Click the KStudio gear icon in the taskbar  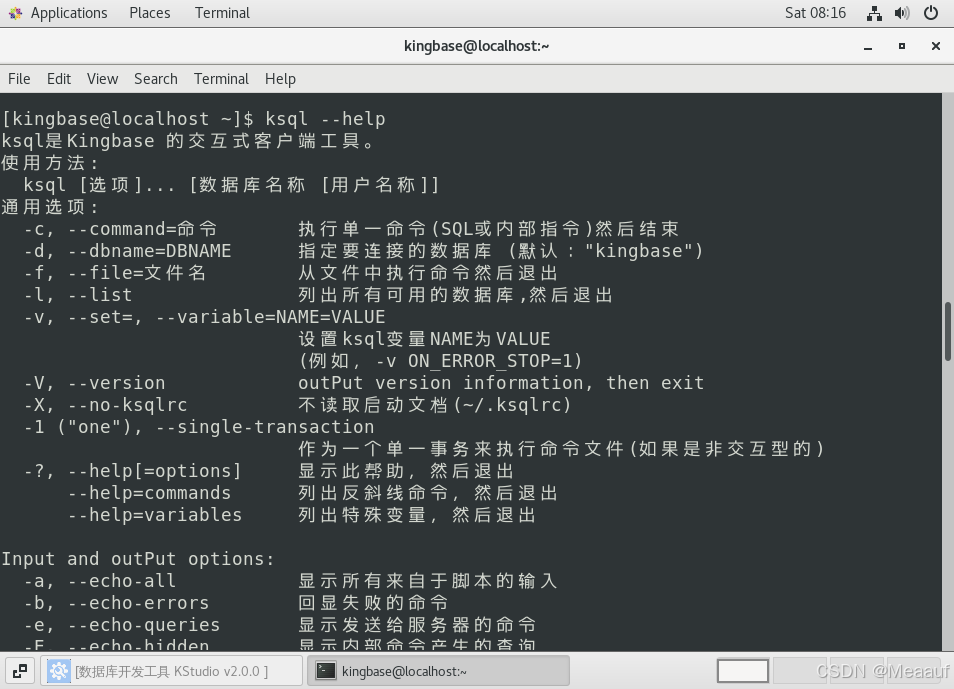59,671
